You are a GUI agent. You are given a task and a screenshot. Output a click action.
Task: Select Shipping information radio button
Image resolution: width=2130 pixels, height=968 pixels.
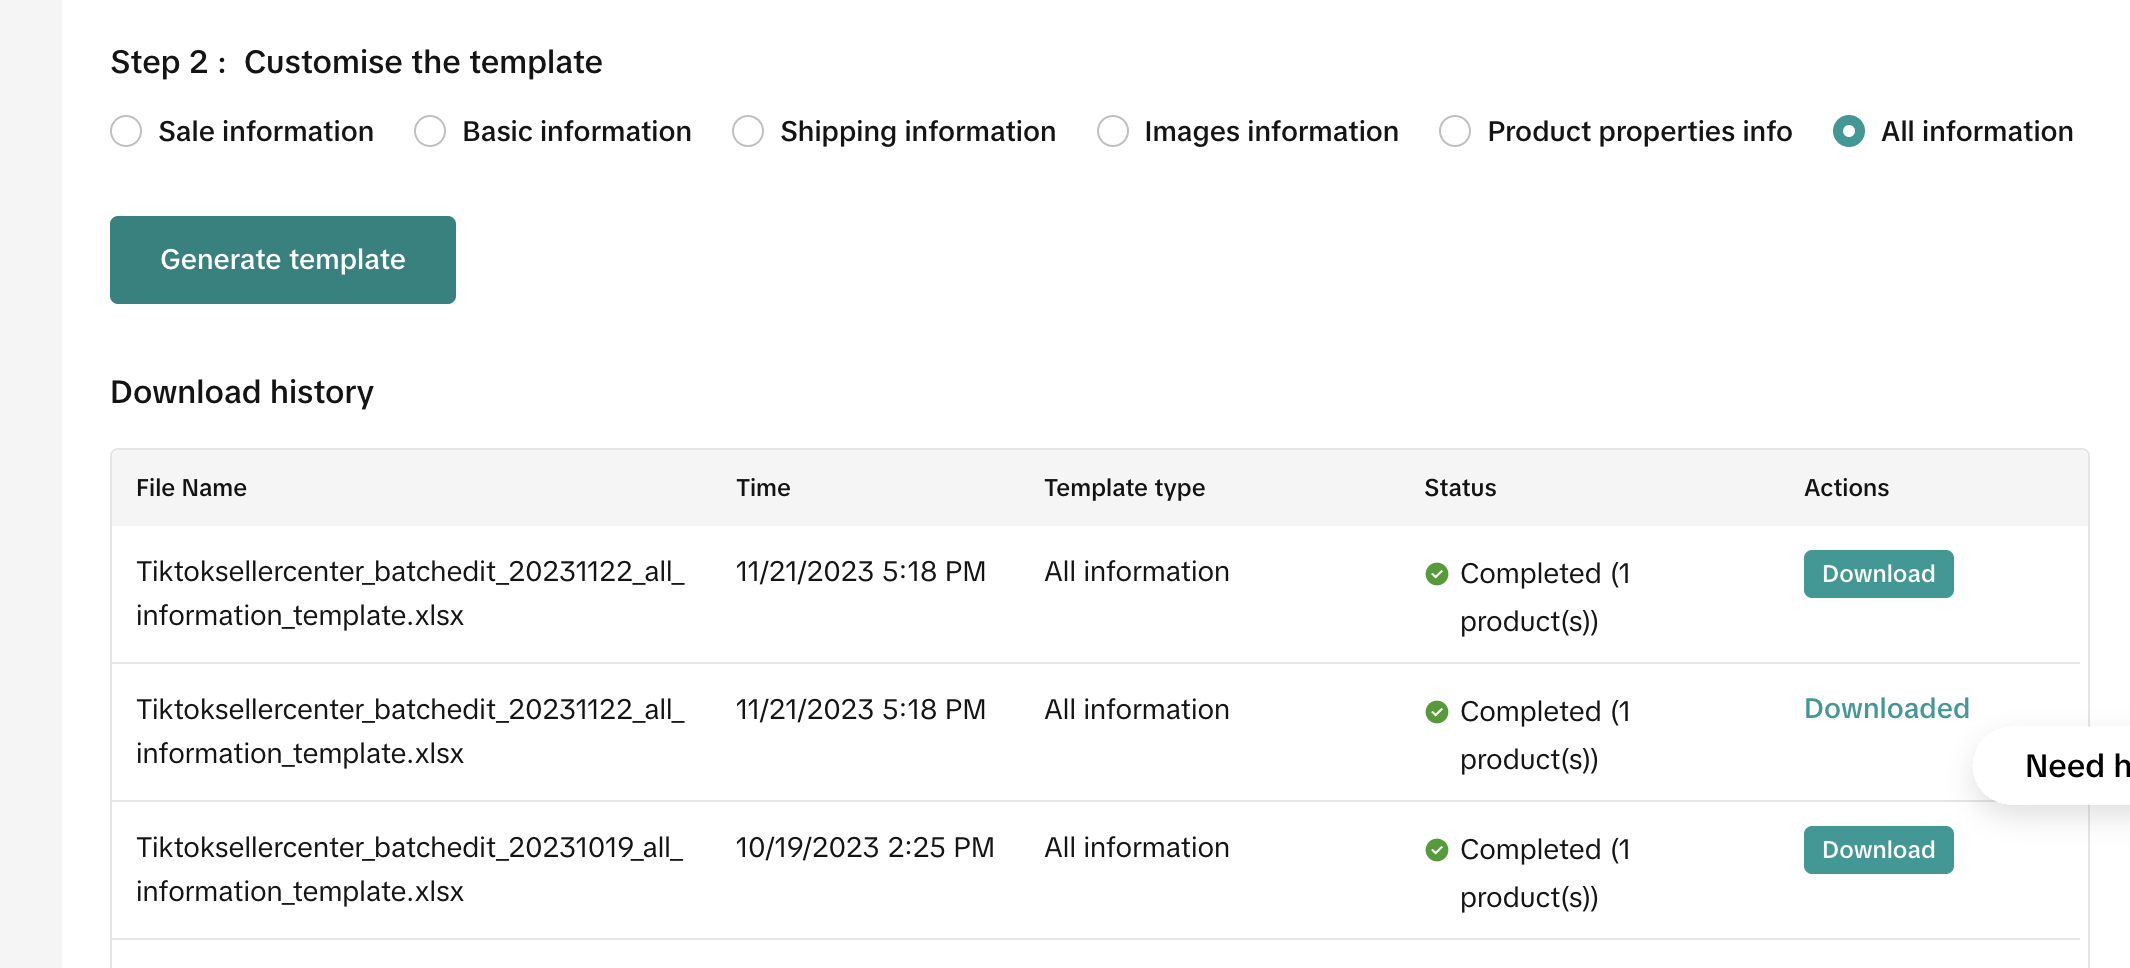[x=748, y=131]
